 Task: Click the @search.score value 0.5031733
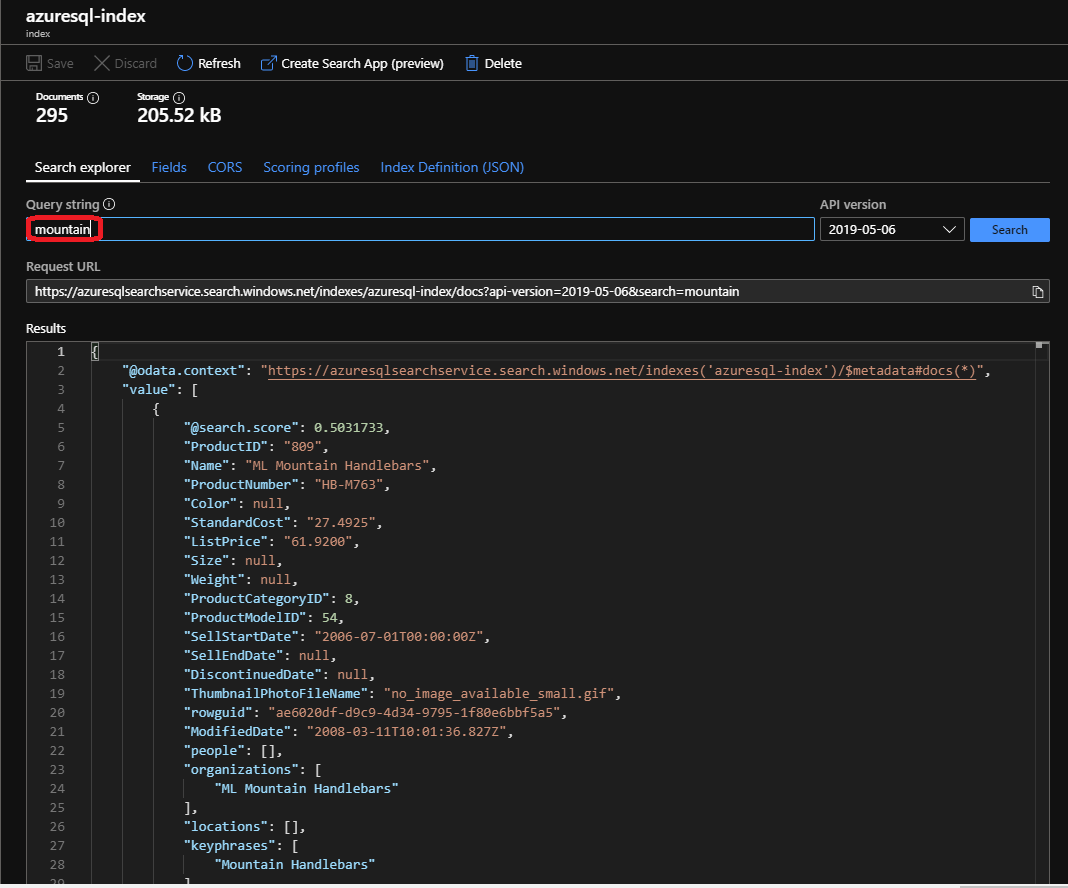(349, 428)
